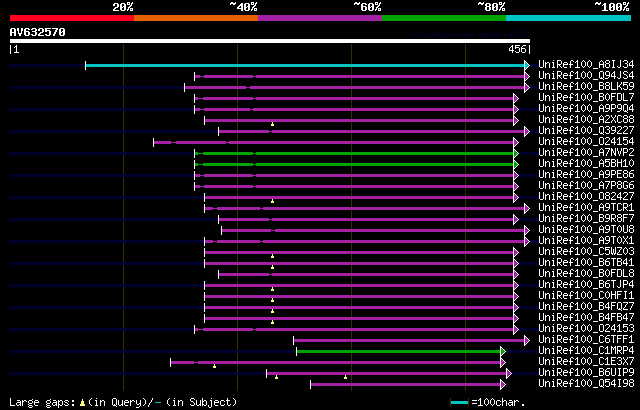Click the orange ~40% identity legend segment
Viewport: 640px width, 410px height.
pyautogui.click(x=196, y=18)
